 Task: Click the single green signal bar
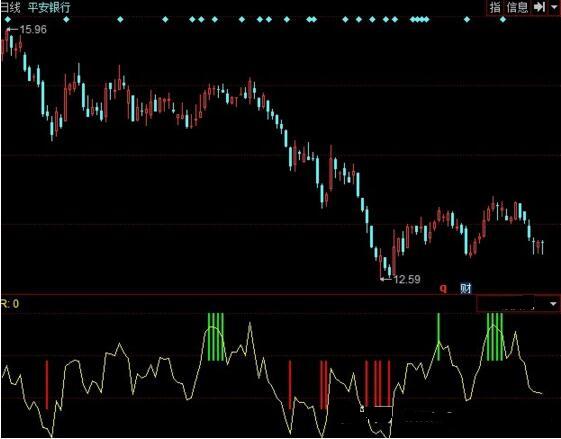pyautogui.click(x=439, y=337)
